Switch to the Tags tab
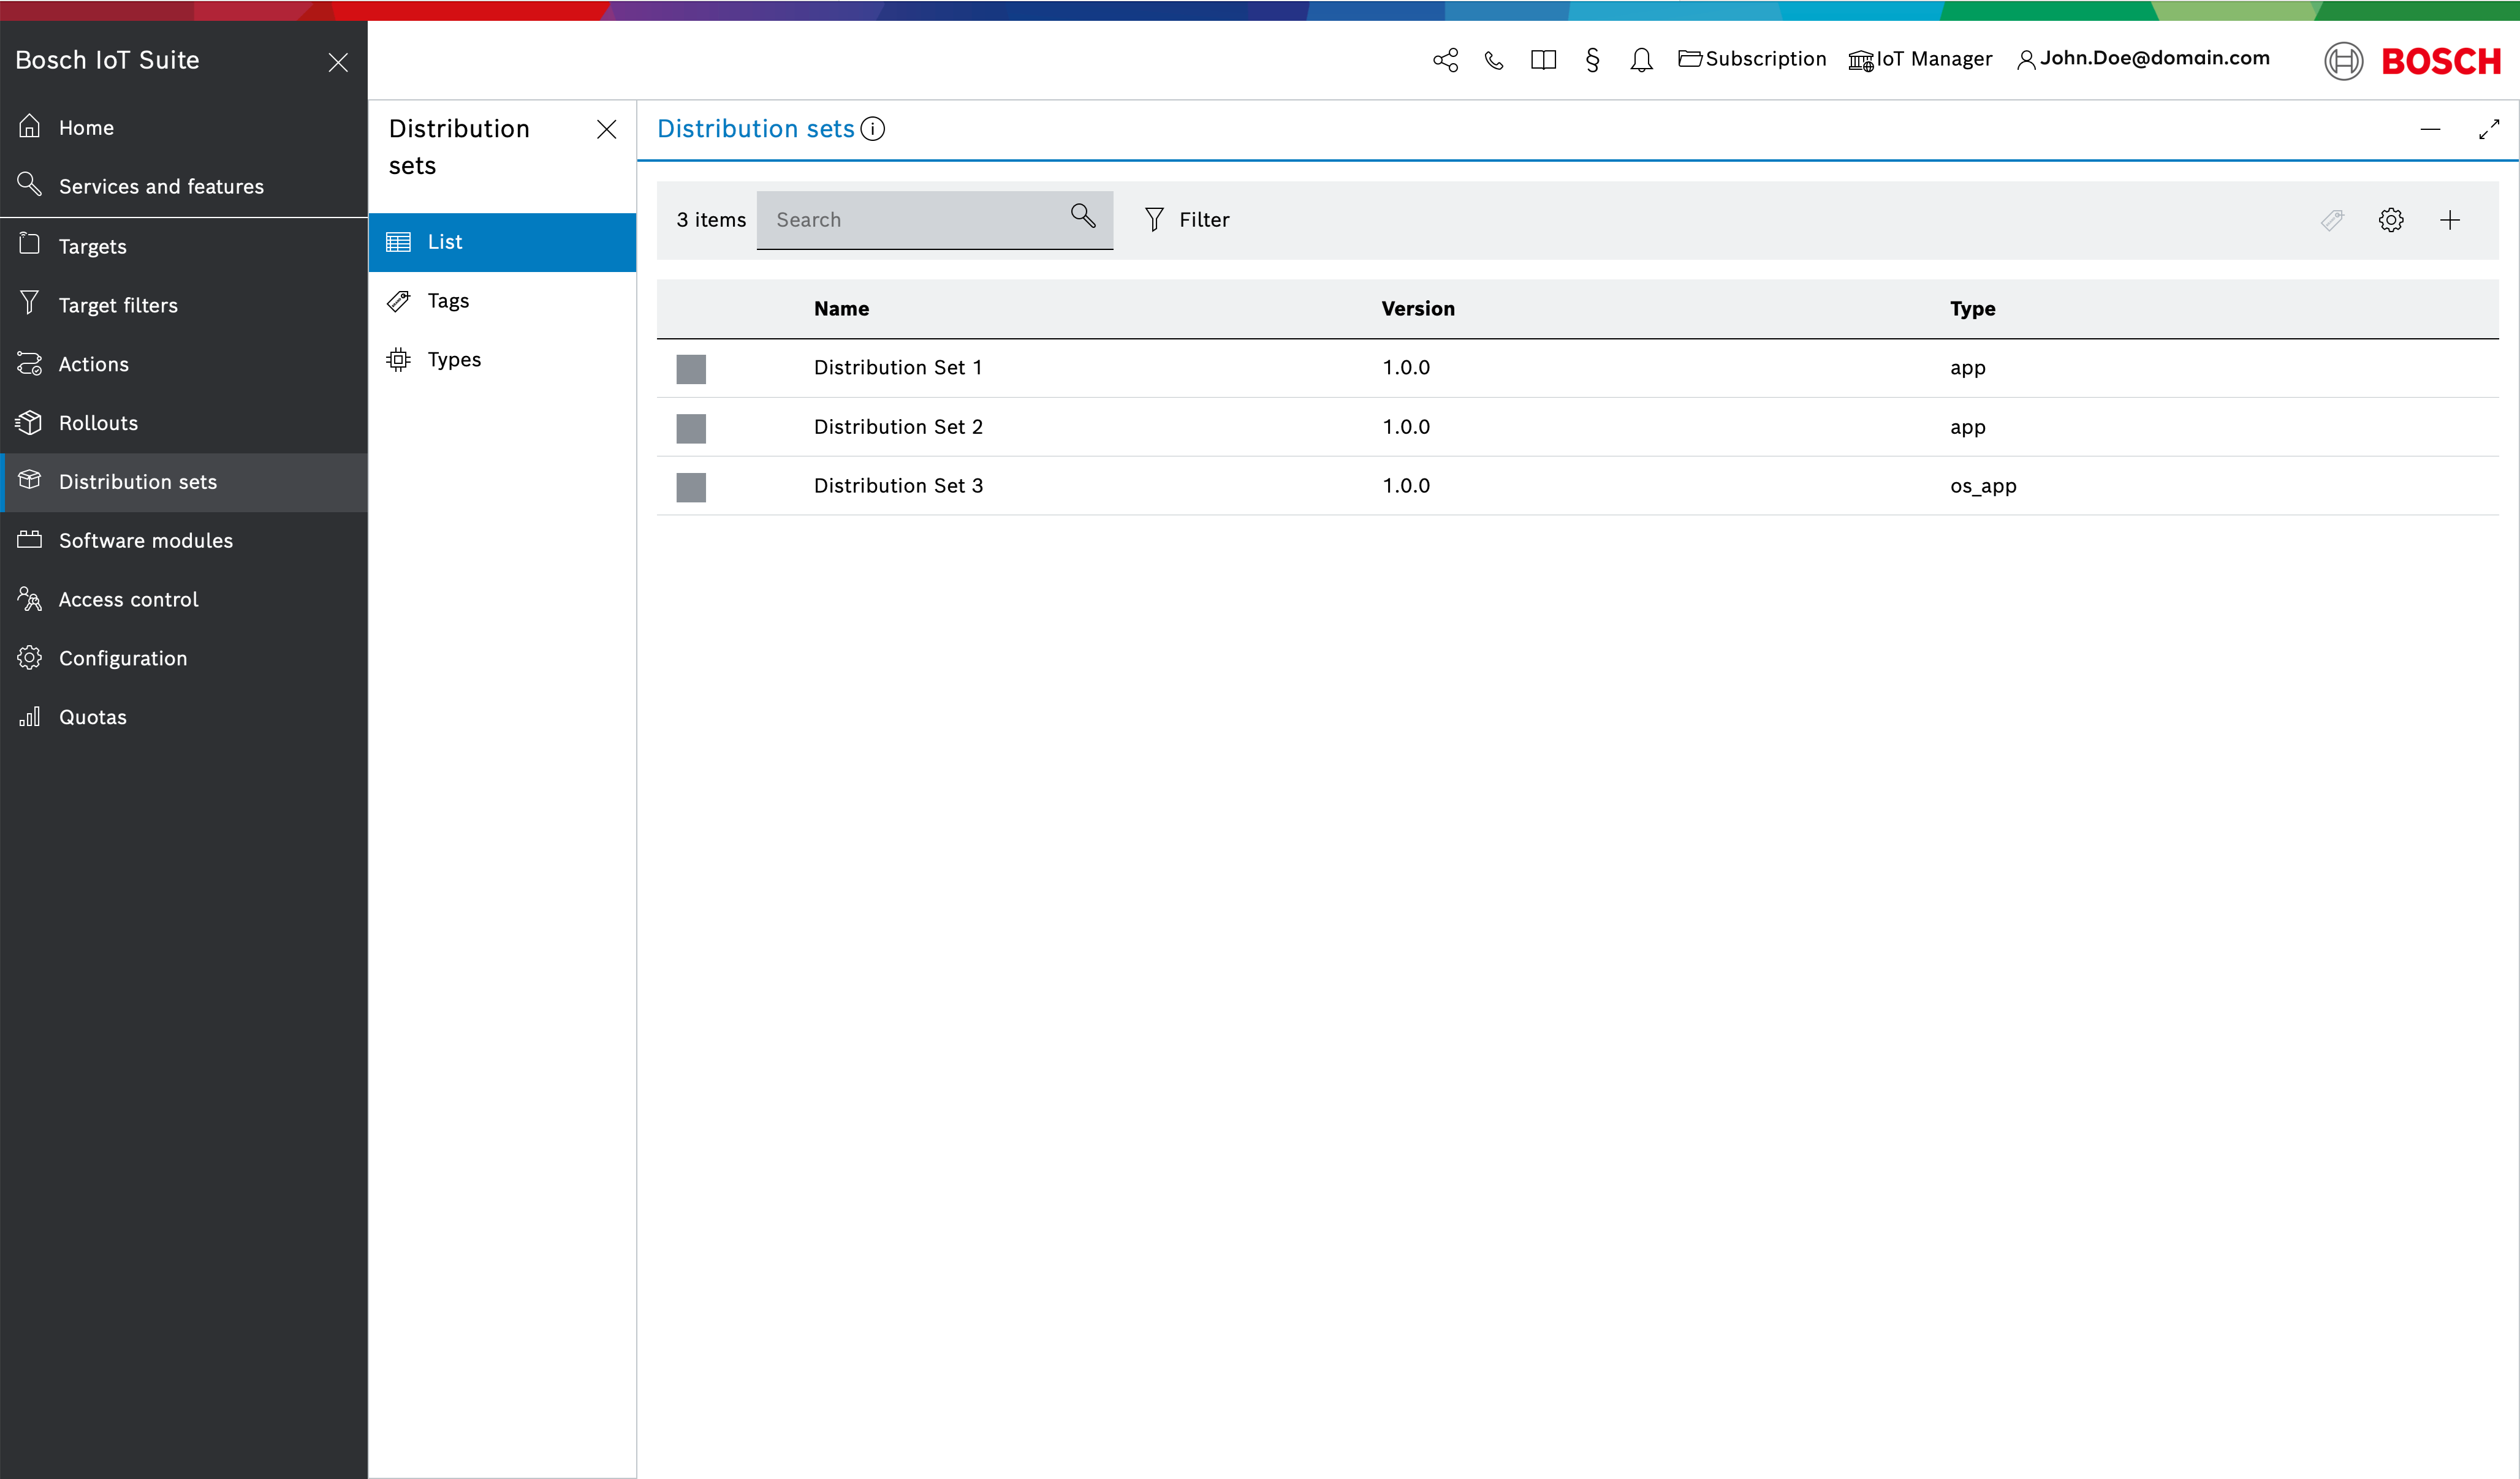The height and width of the screenshot is (1479, 2520). pyautogui.click(x=448, y=301)
